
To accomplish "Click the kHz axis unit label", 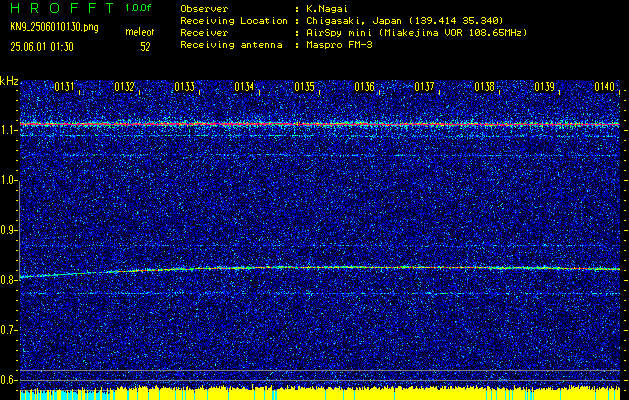I will point(9,81).
